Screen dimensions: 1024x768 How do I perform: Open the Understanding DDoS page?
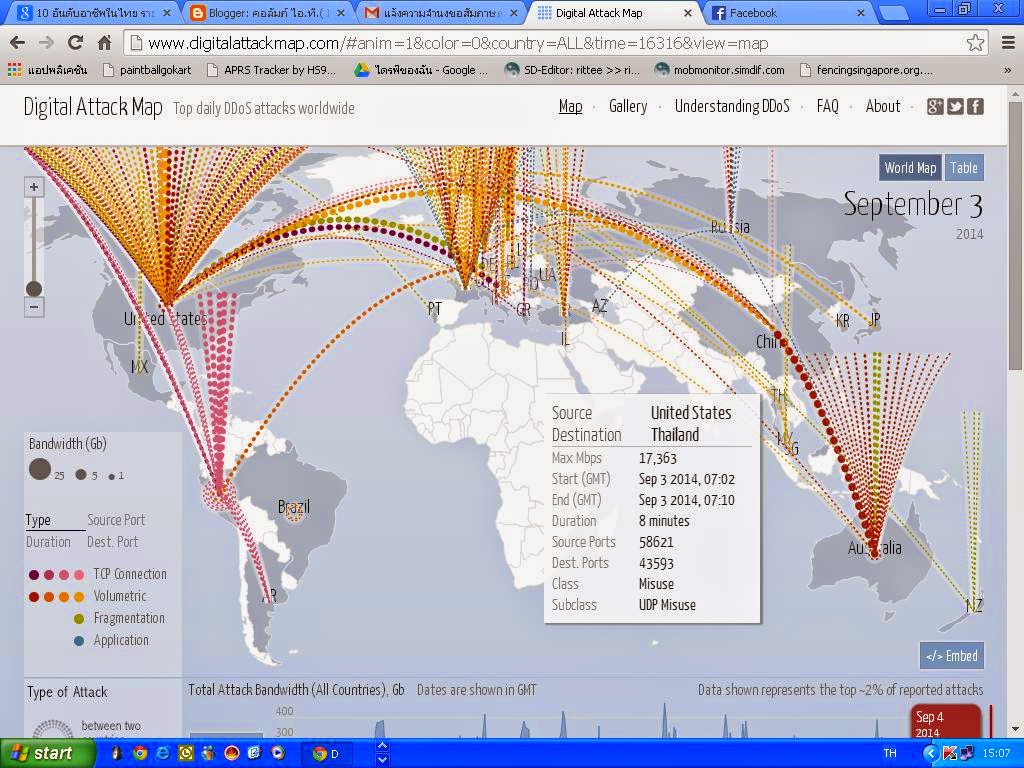pyautogui.click(x=732, y=106)
